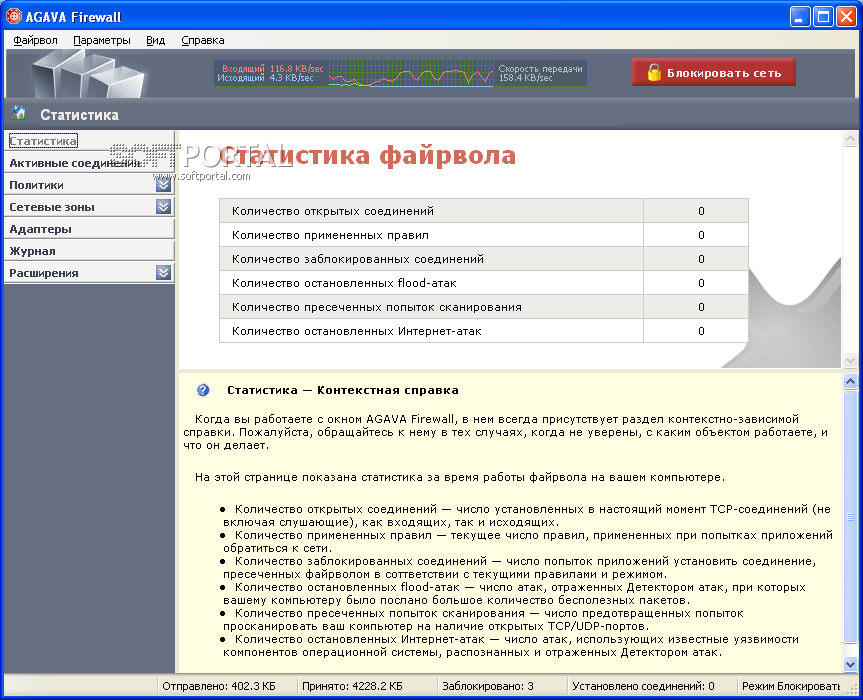Click Принято: 4228.2 КБ in status bar
The height and width of the screenshot is (700, 863).
[x=352, y=686]
